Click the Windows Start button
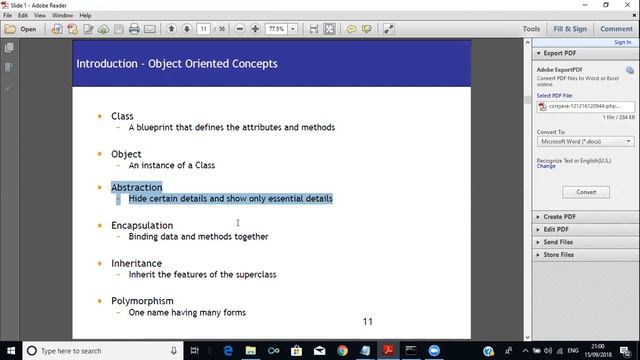The width and height of the screenshot is (640, 360). pyautogui.click(x=11, y=351)
